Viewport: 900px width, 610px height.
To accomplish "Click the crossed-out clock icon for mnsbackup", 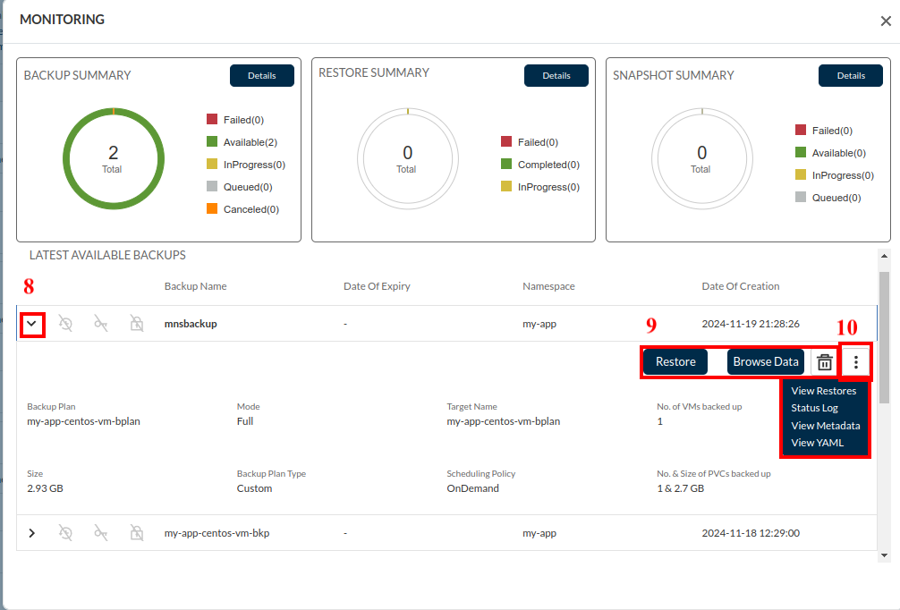I will 66,324.
